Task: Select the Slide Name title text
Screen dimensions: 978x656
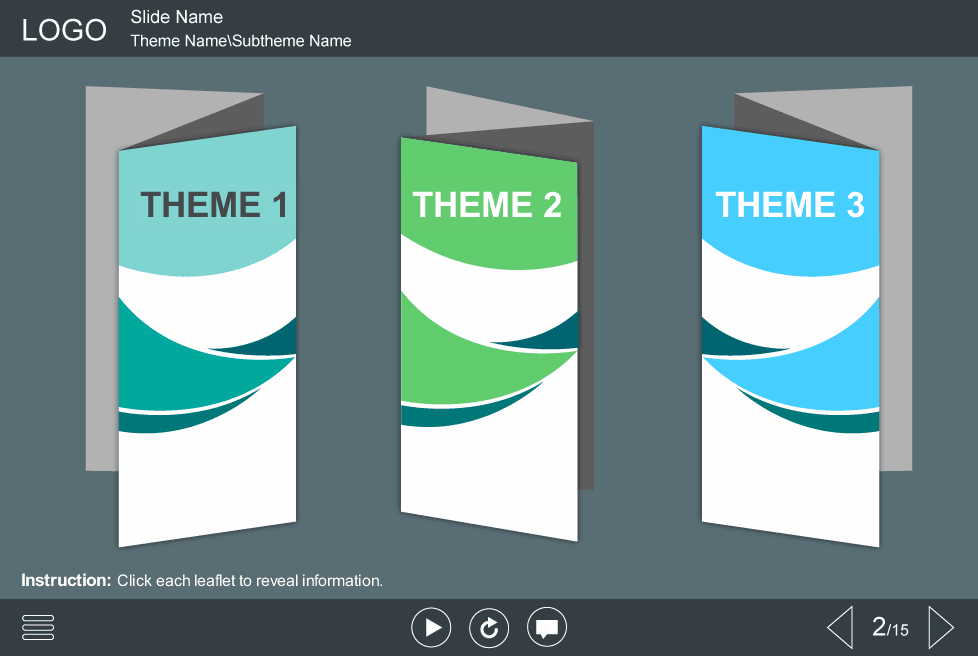Action: 177,17
